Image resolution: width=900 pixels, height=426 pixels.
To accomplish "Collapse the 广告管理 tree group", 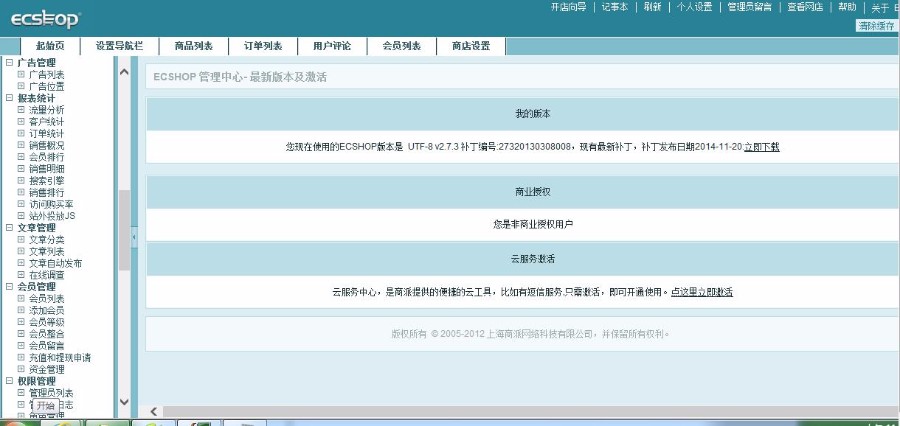I will pos(9,63).
